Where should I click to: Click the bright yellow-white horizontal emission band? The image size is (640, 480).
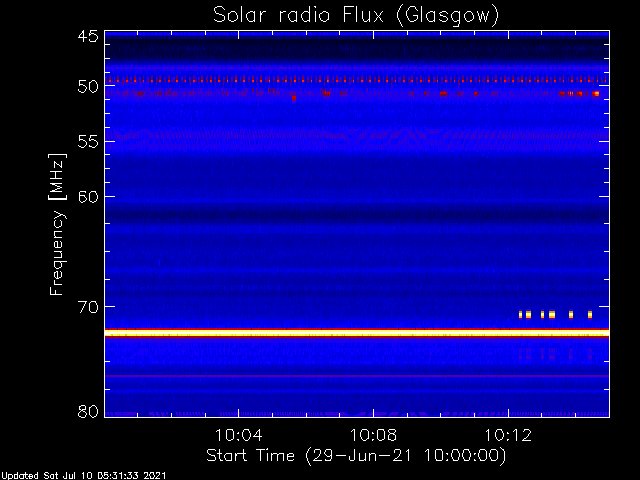(x=357, y=333)
